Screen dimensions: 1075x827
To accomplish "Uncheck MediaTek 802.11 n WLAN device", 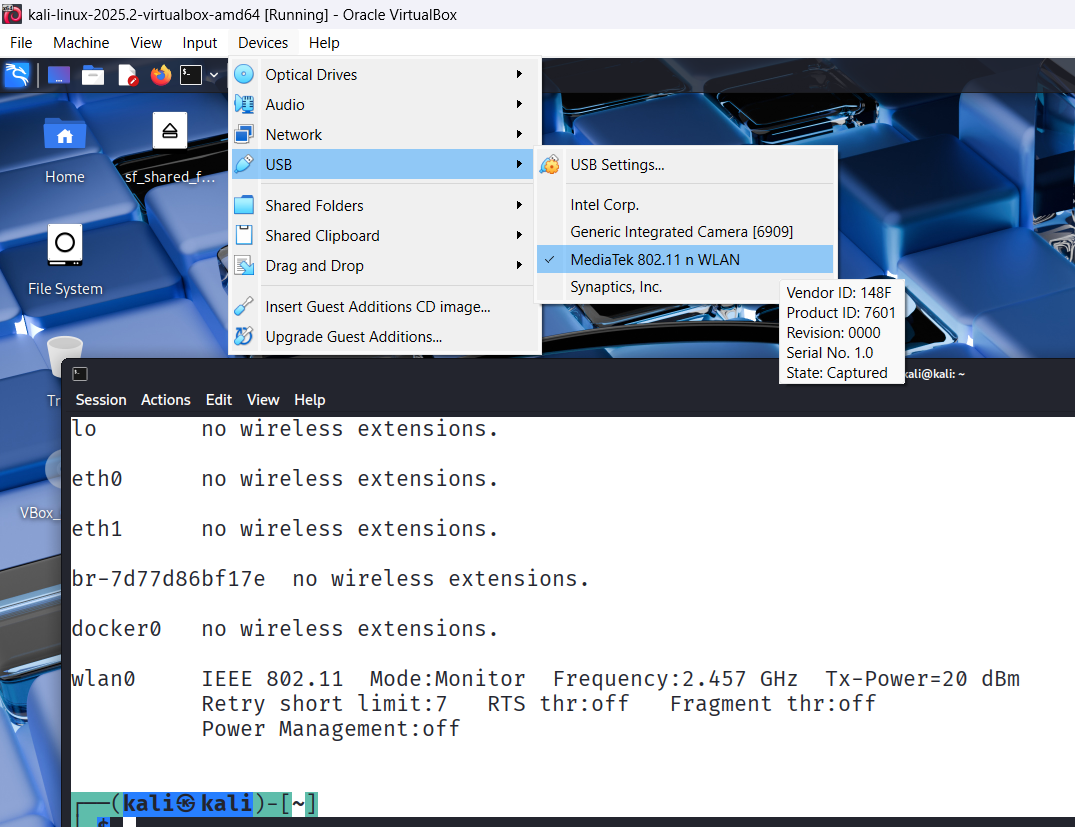I will click(x=655, y=260).
